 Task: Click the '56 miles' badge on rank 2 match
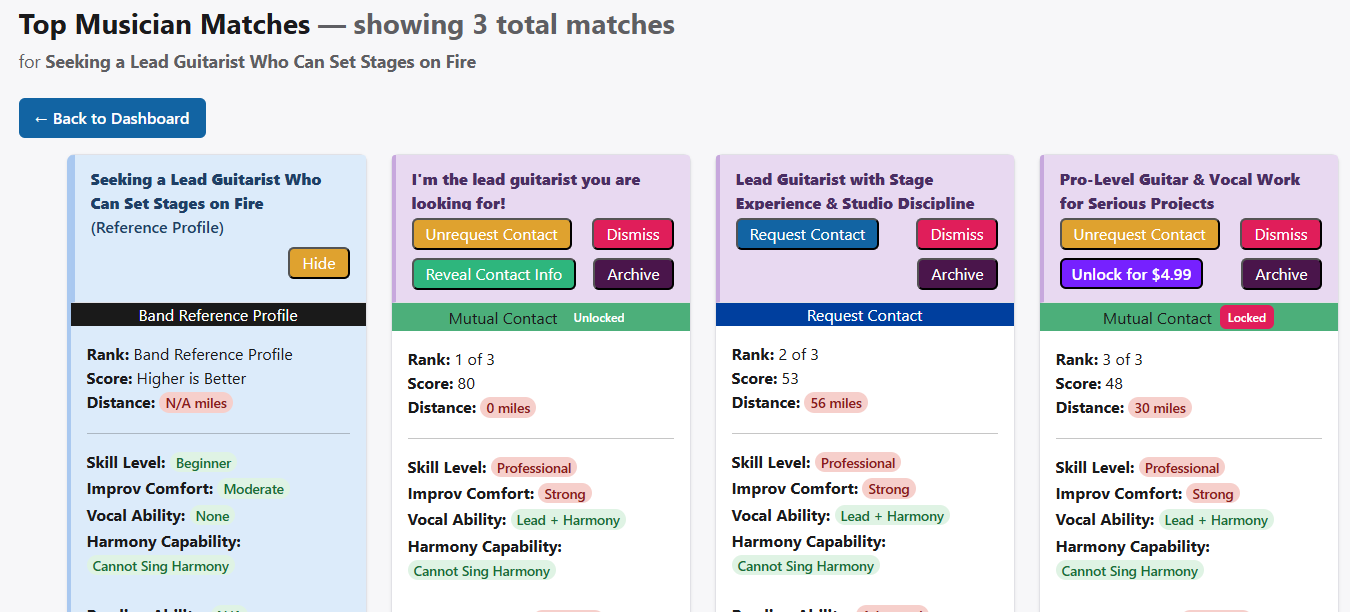(836, 402)
